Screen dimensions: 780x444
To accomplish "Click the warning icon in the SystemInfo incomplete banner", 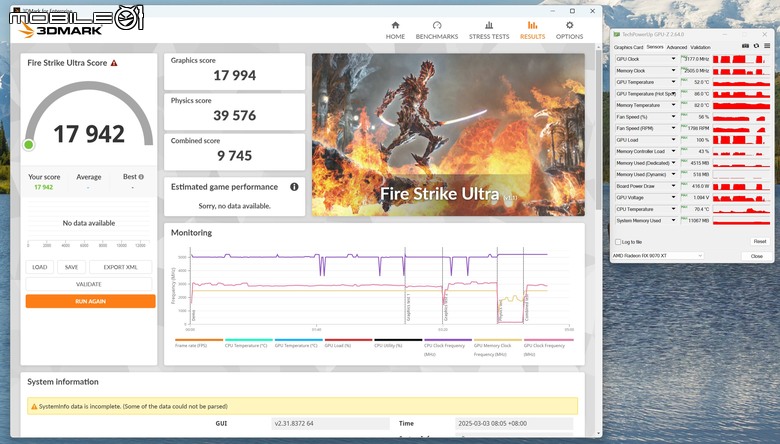I will click(34, 406).
